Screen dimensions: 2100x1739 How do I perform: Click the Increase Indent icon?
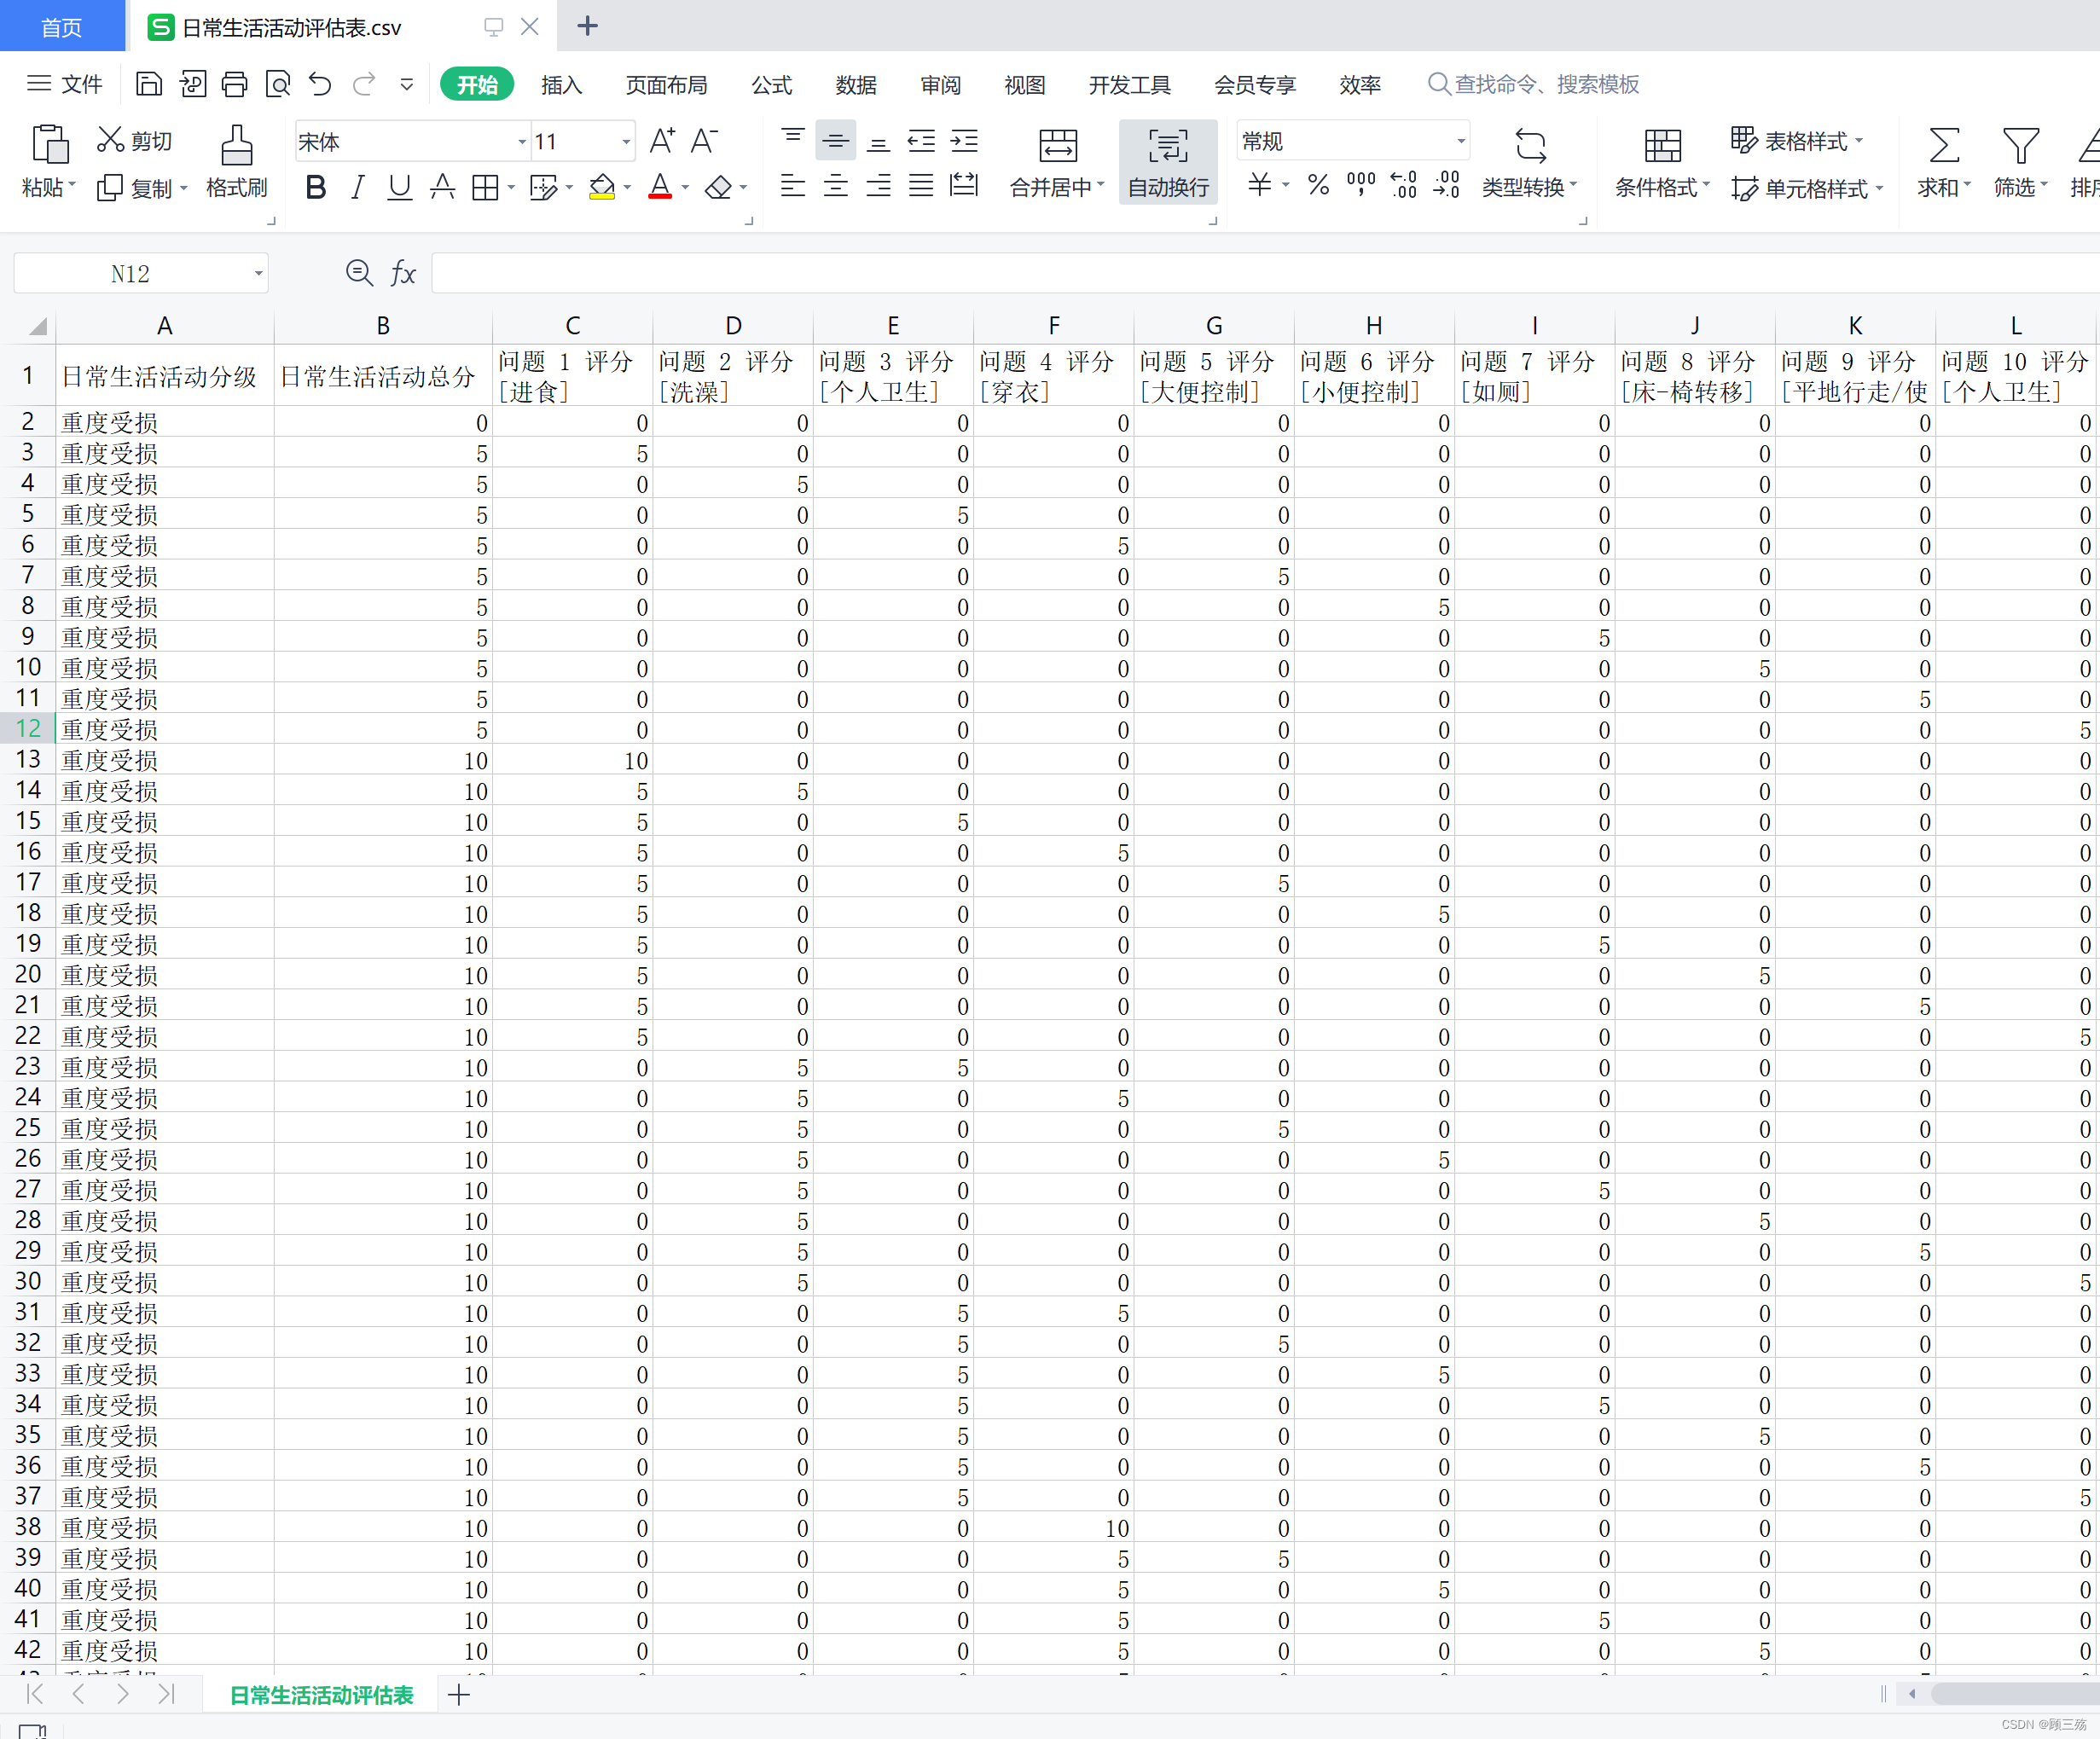(x=964, y=141)
